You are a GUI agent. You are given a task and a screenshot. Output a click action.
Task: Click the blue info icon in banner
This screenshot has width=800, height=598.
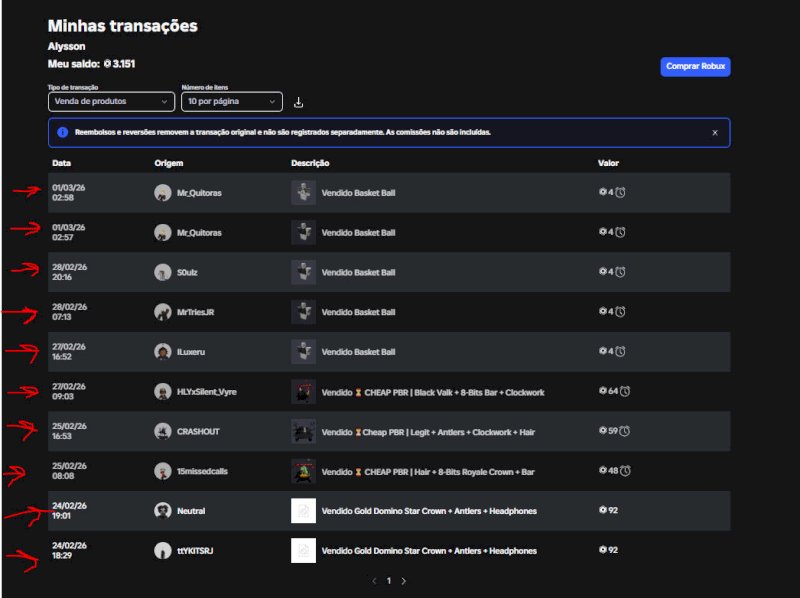[63, 132]
